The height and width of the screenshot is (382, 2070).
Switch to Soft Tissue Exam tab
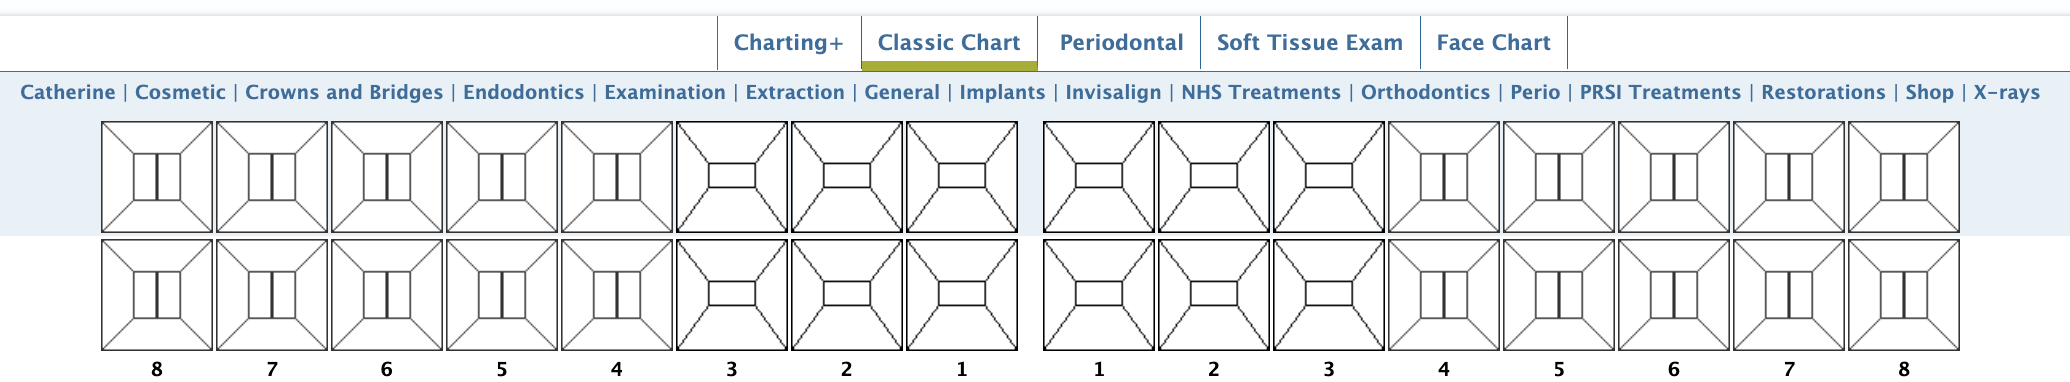click(x=1310, y=43)
